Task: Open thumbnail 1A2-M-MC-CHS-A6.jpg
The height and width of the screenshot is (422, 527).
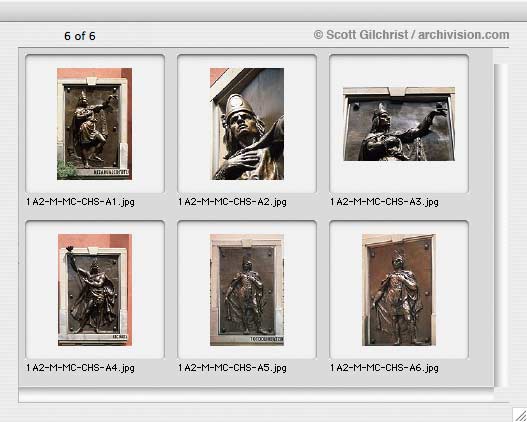Action: [x=399, y=290]
